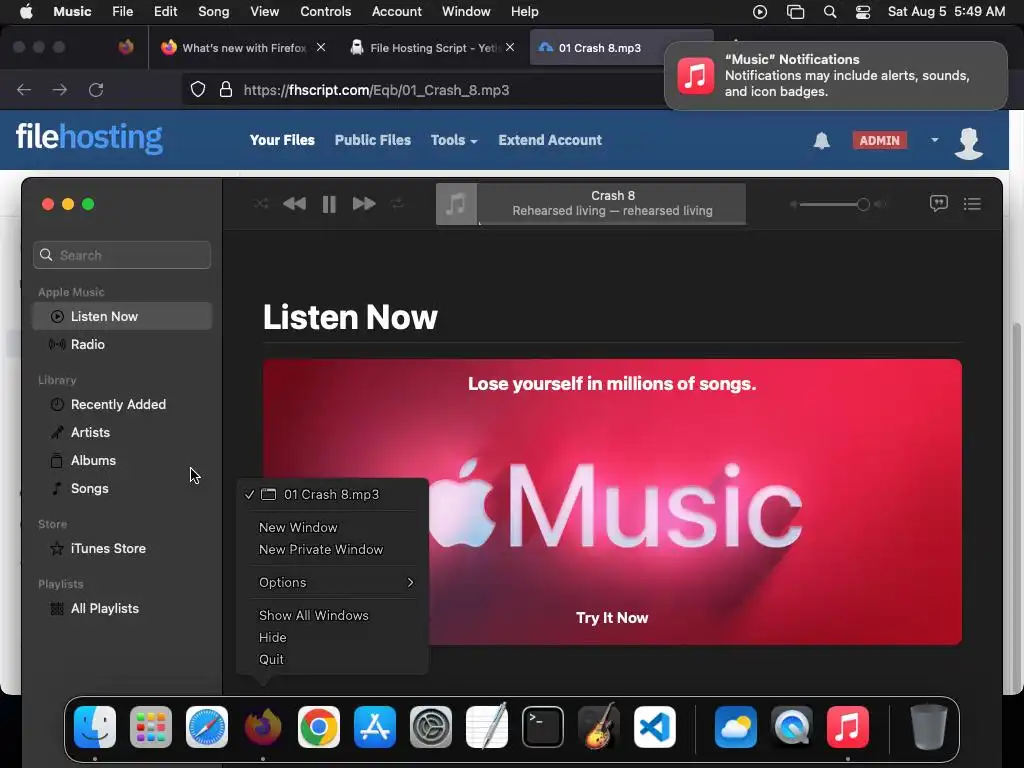Adjust the Music volume slider
Screen dimensions: 1024x768
point(835,204)
